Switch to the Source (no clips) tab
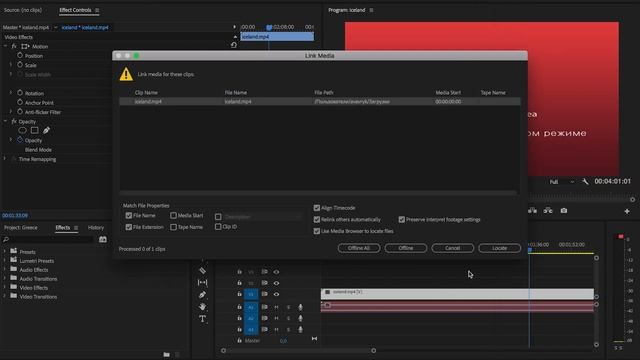The width and height of the screenshot is (640, 360). [x=23, y=10]
